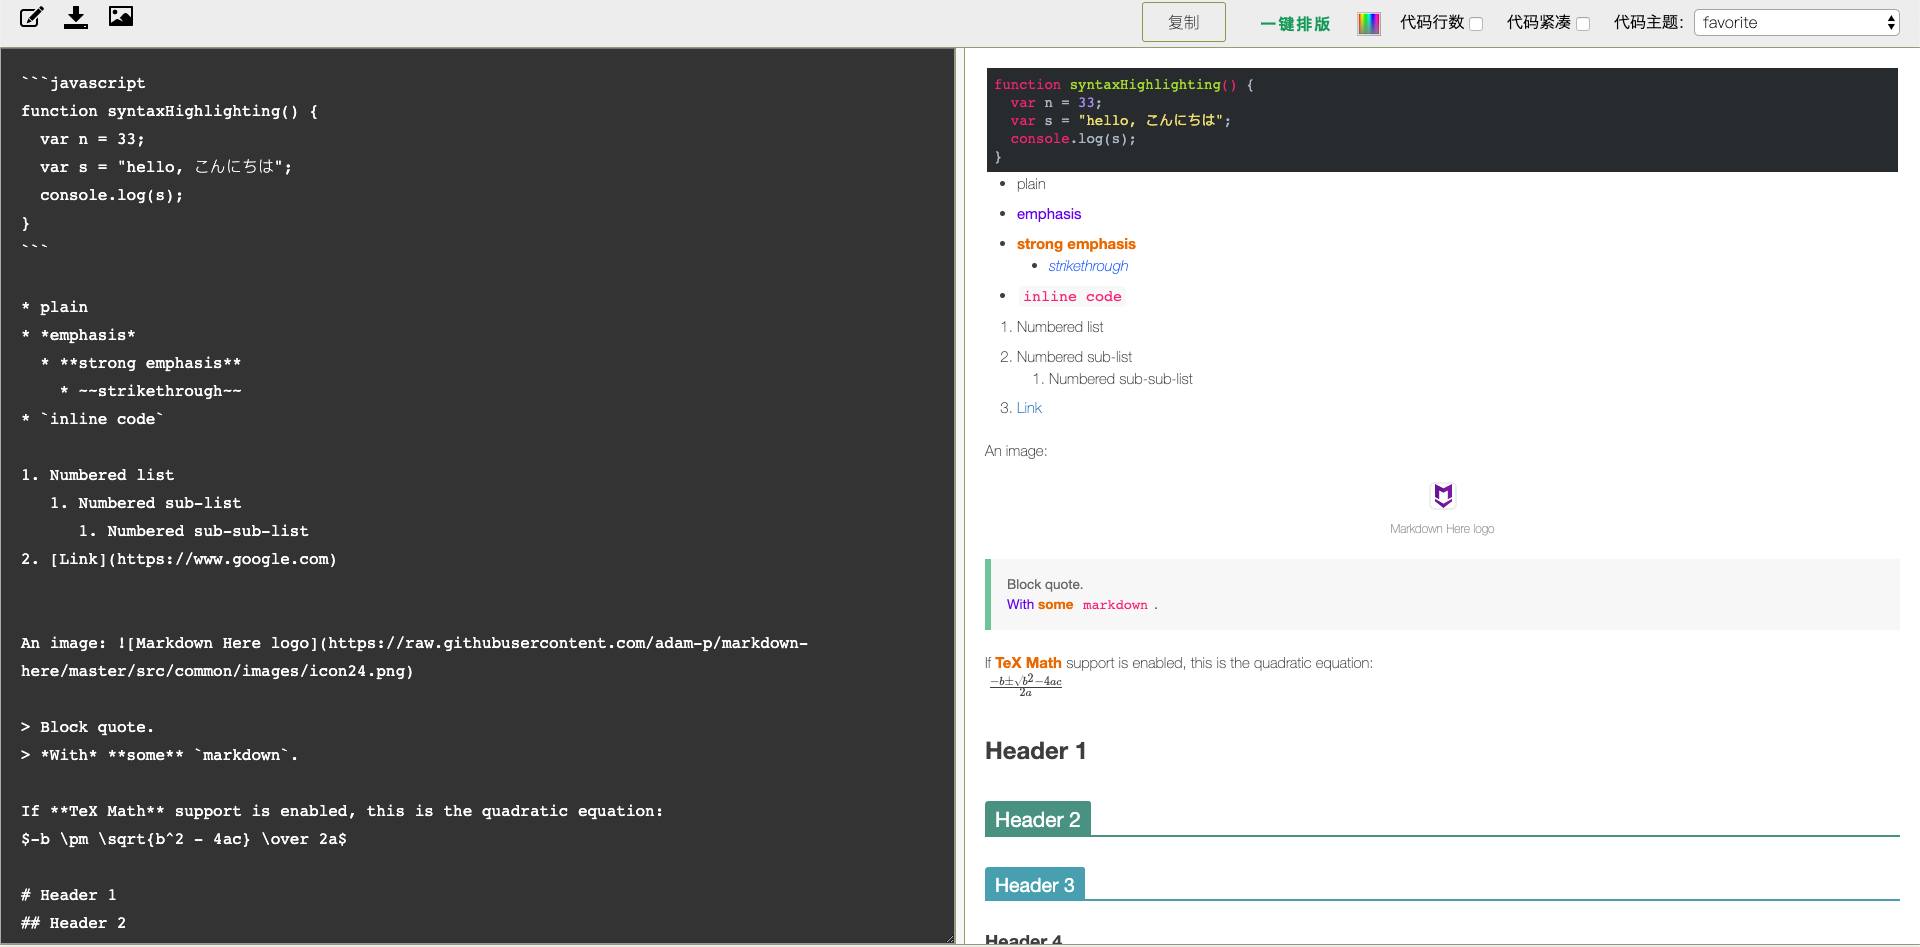
Task: Click the resize handle of the editor textarea
Action: point(949,937)
